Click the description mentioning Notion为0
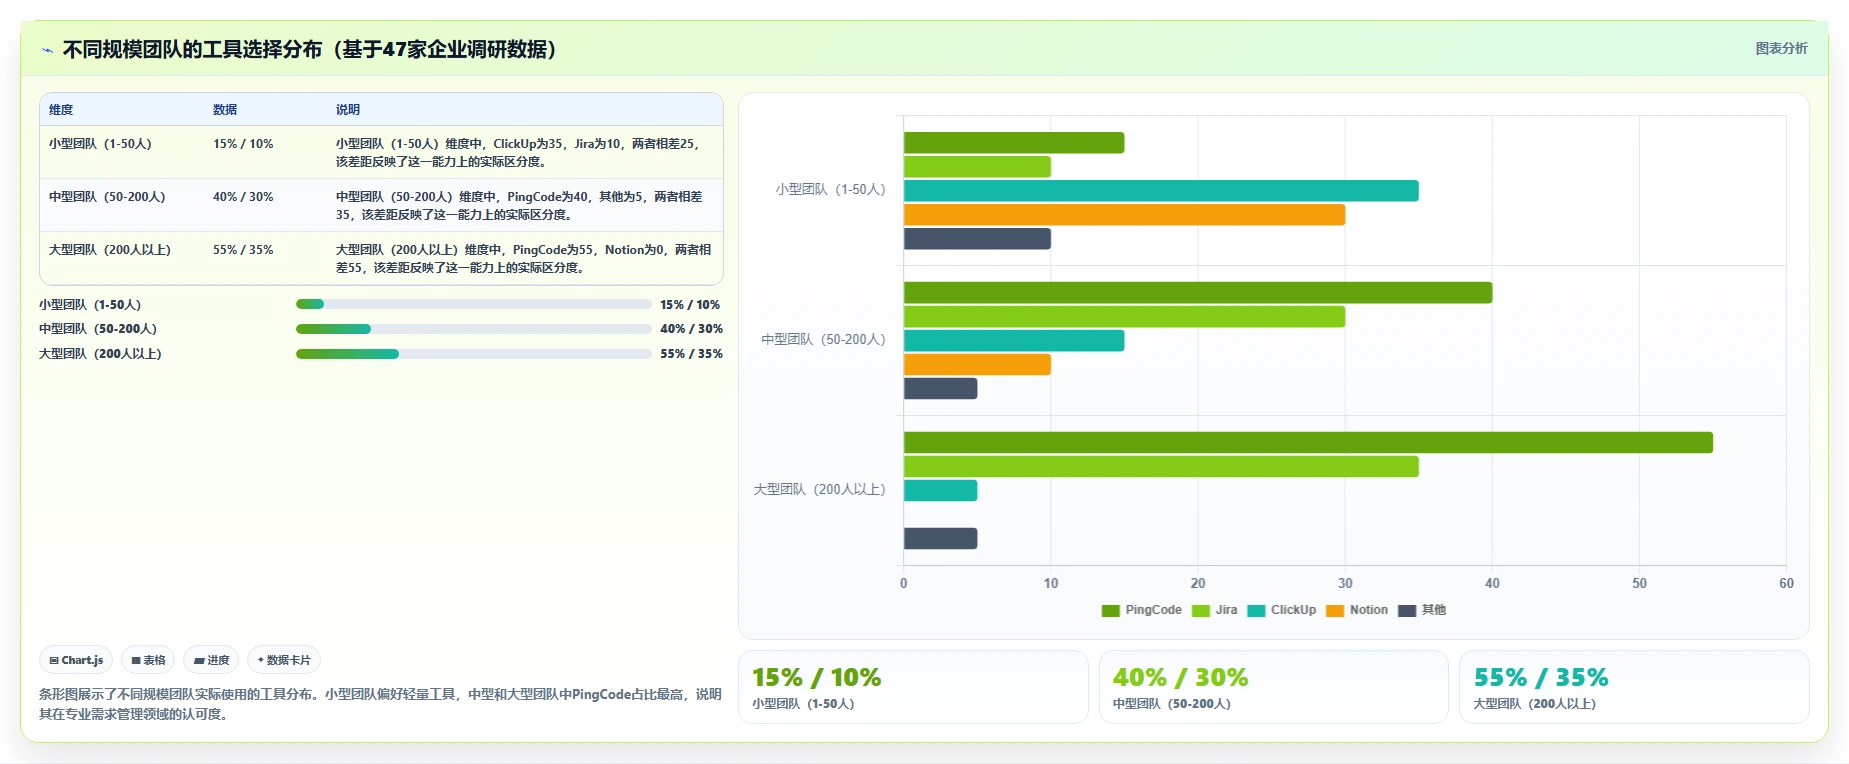This screenshot has height=764, width=1849. pyautogui.click(x=524, y=259)
